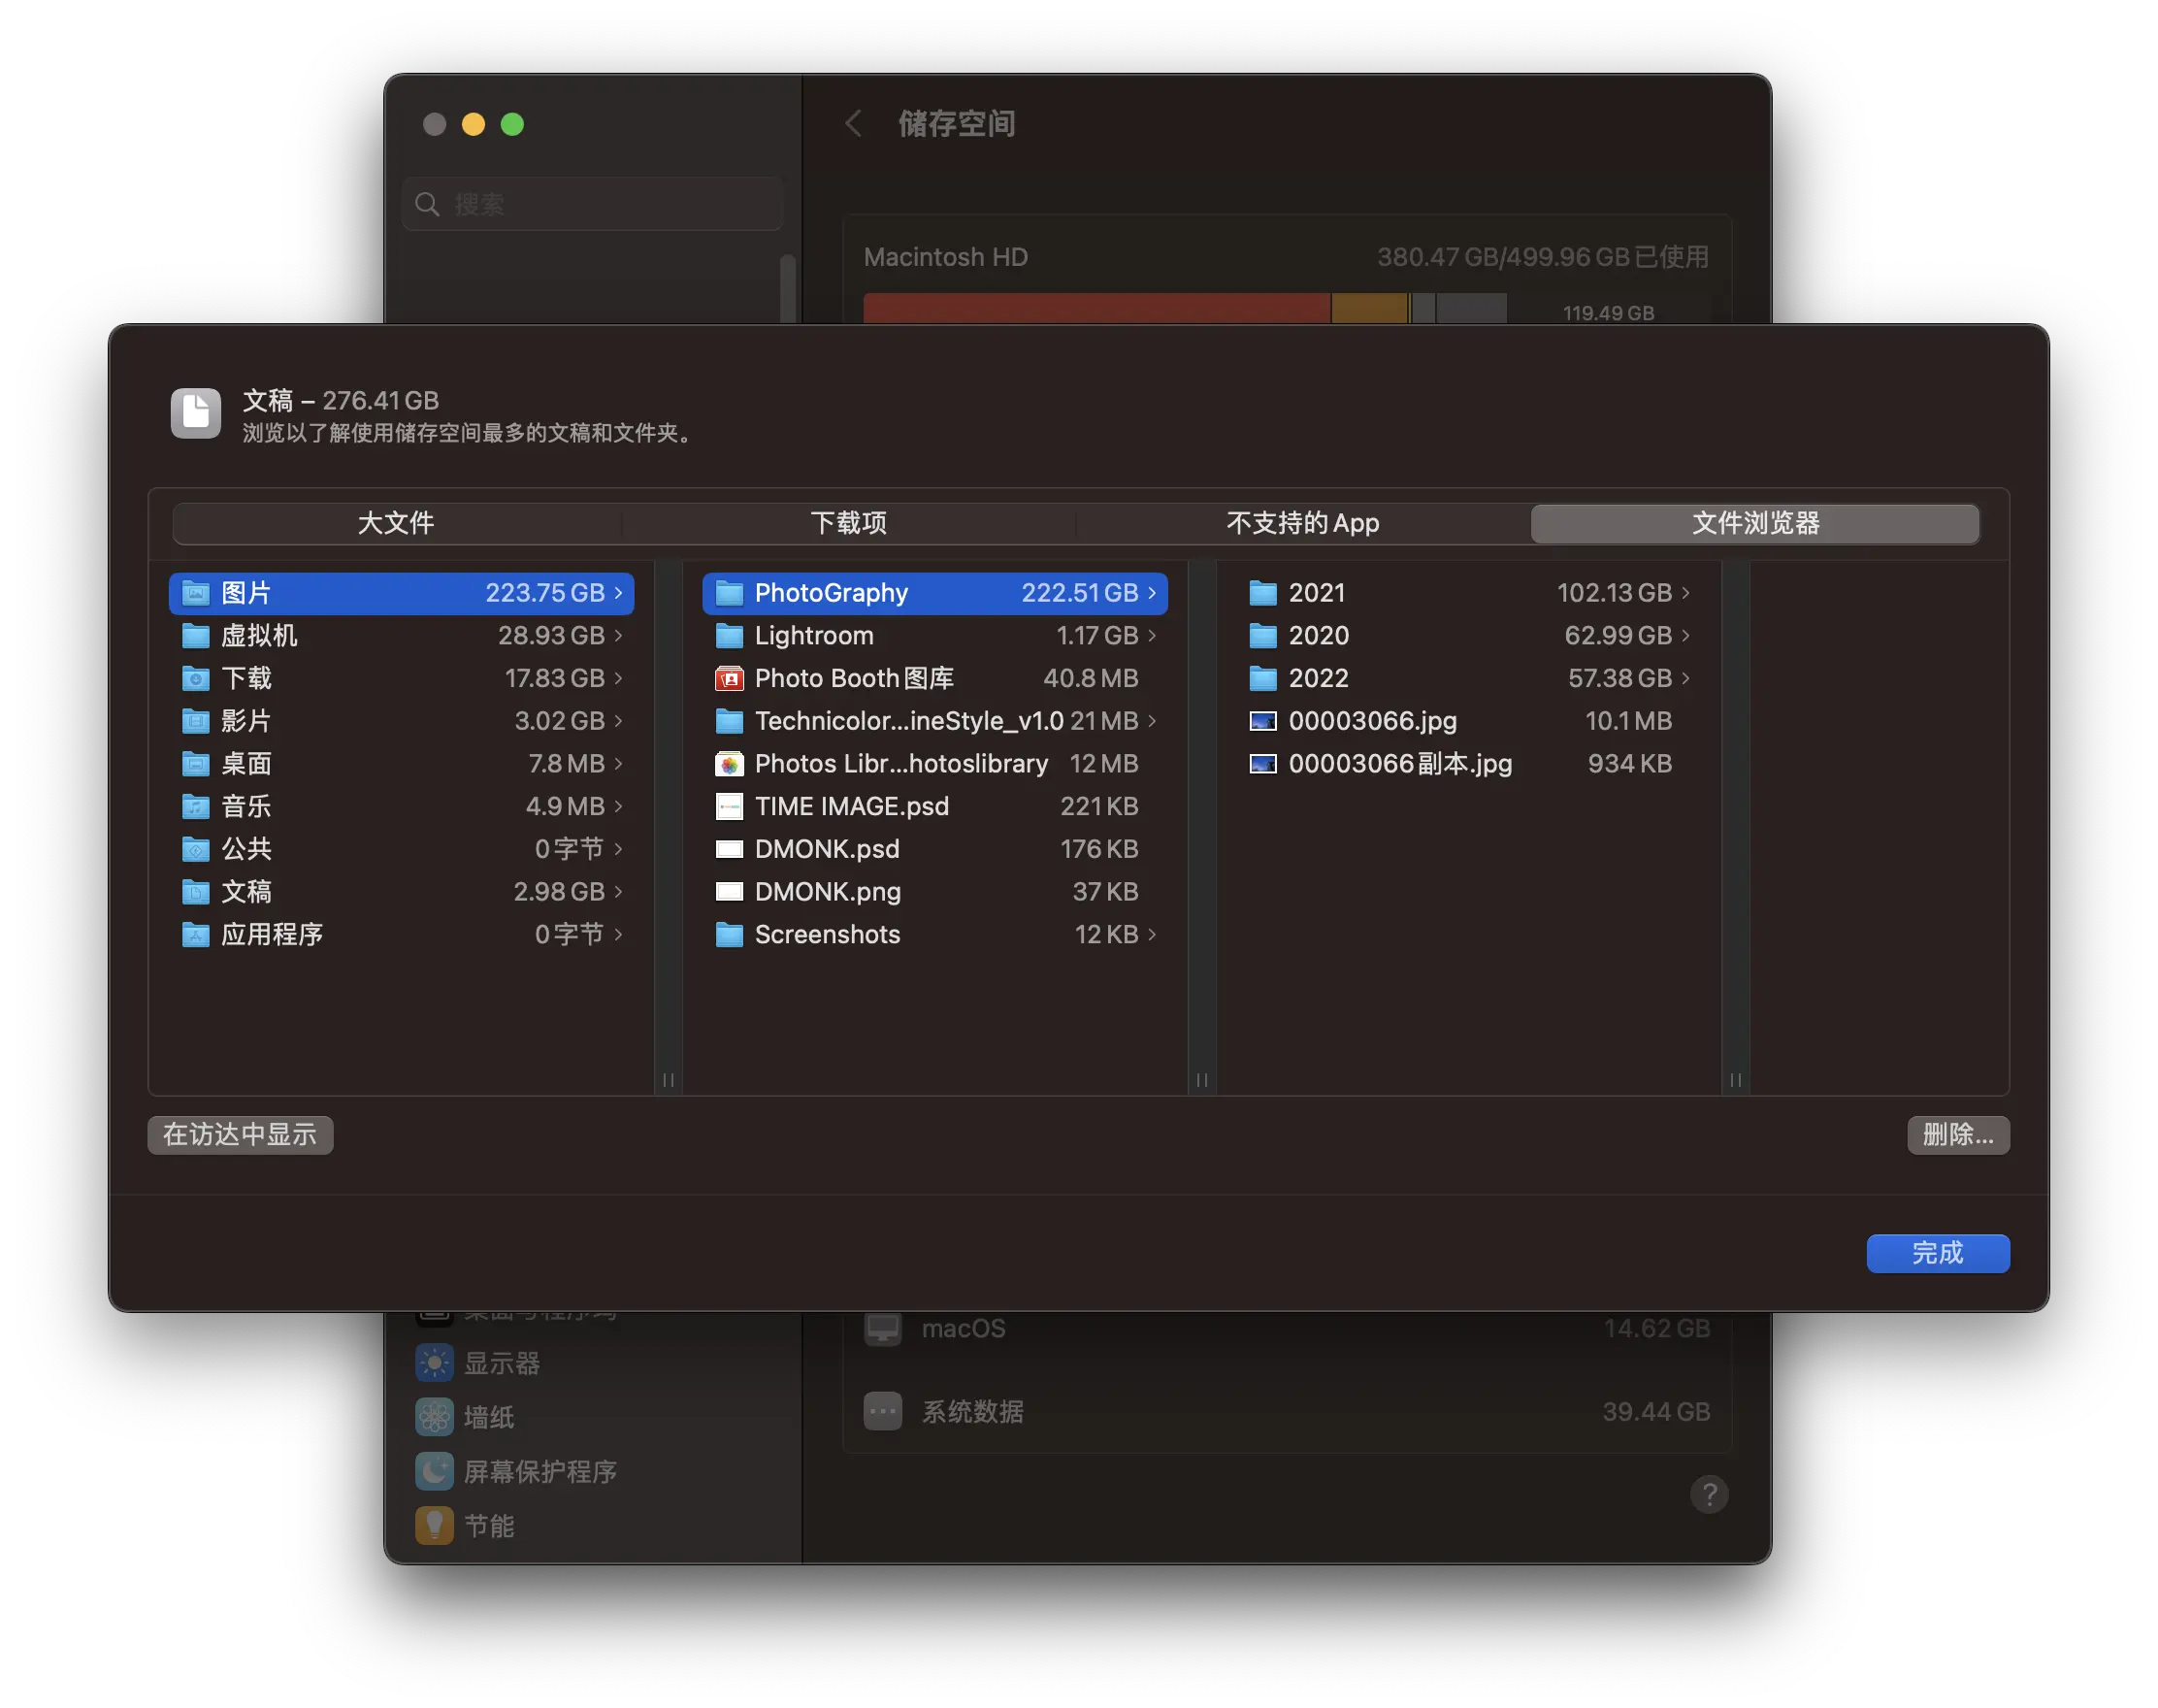Expand the 影片 folder chevron
This screenshot has width=2158, height=1708.
[618, 721]
